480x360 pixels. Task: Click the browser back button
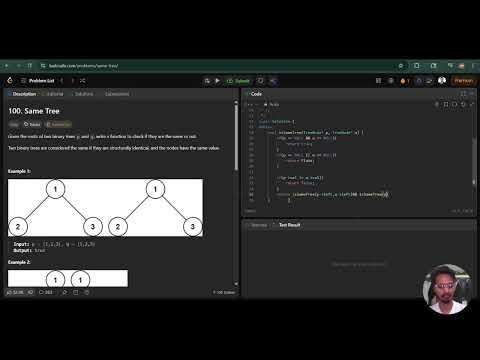pyautogui.click(x=6, y=66)
